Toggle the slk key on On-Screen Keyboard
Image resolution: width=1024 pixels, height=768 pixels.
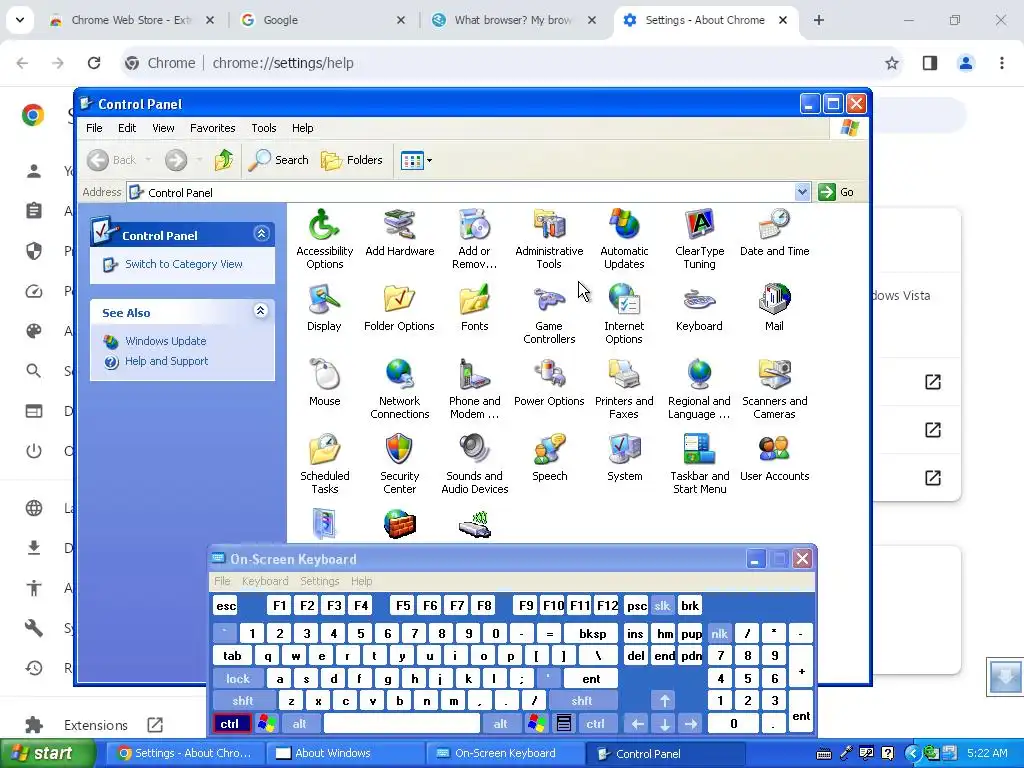(x=662, y=606)
